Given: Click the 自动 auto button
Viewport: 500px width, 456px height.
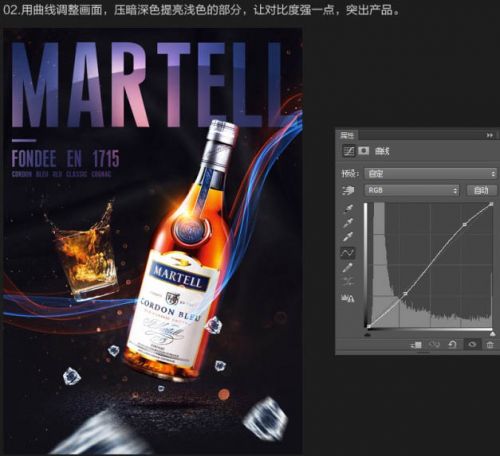Looking at the screenshot, I should click(x=481, y=190).
